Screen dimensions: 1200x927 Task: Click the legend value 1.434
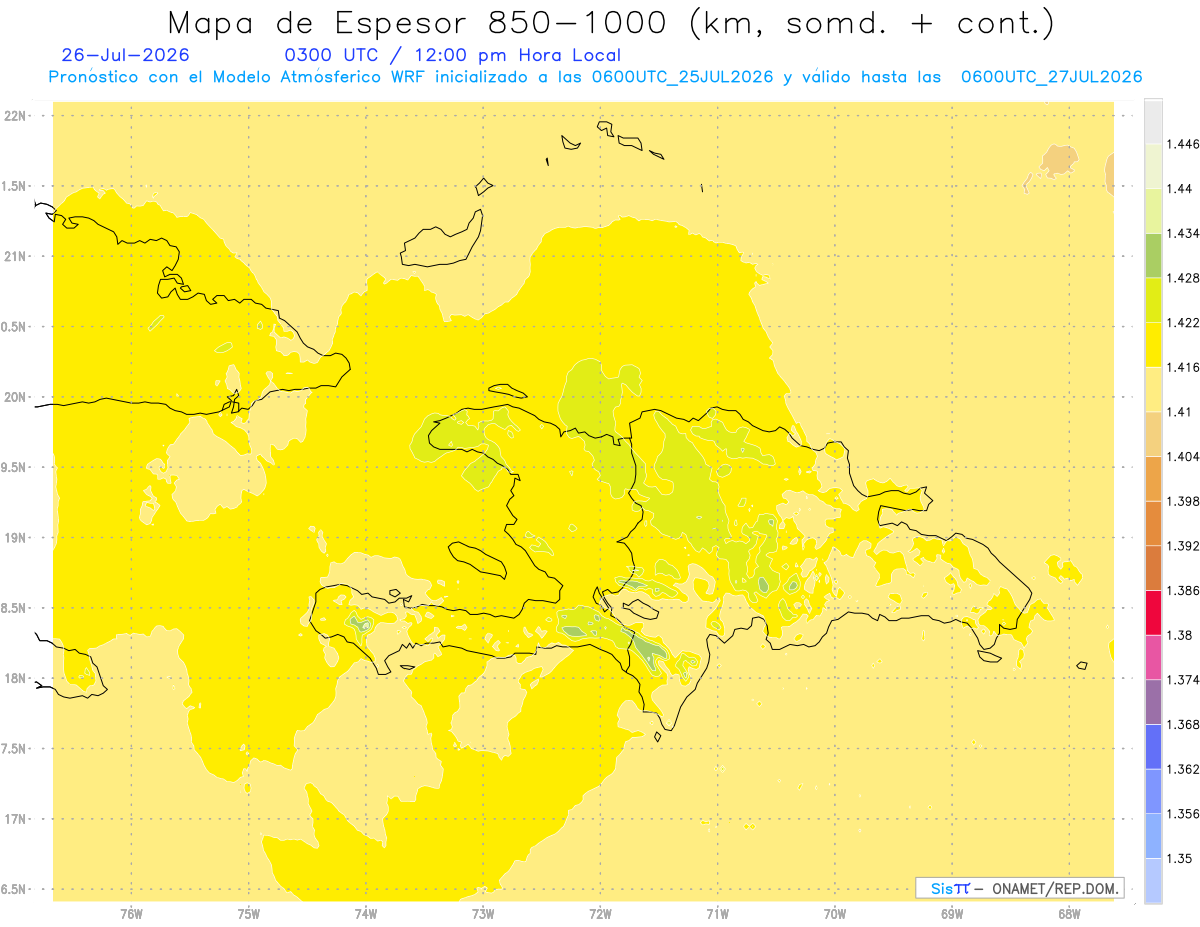[x=1185, y=233]
